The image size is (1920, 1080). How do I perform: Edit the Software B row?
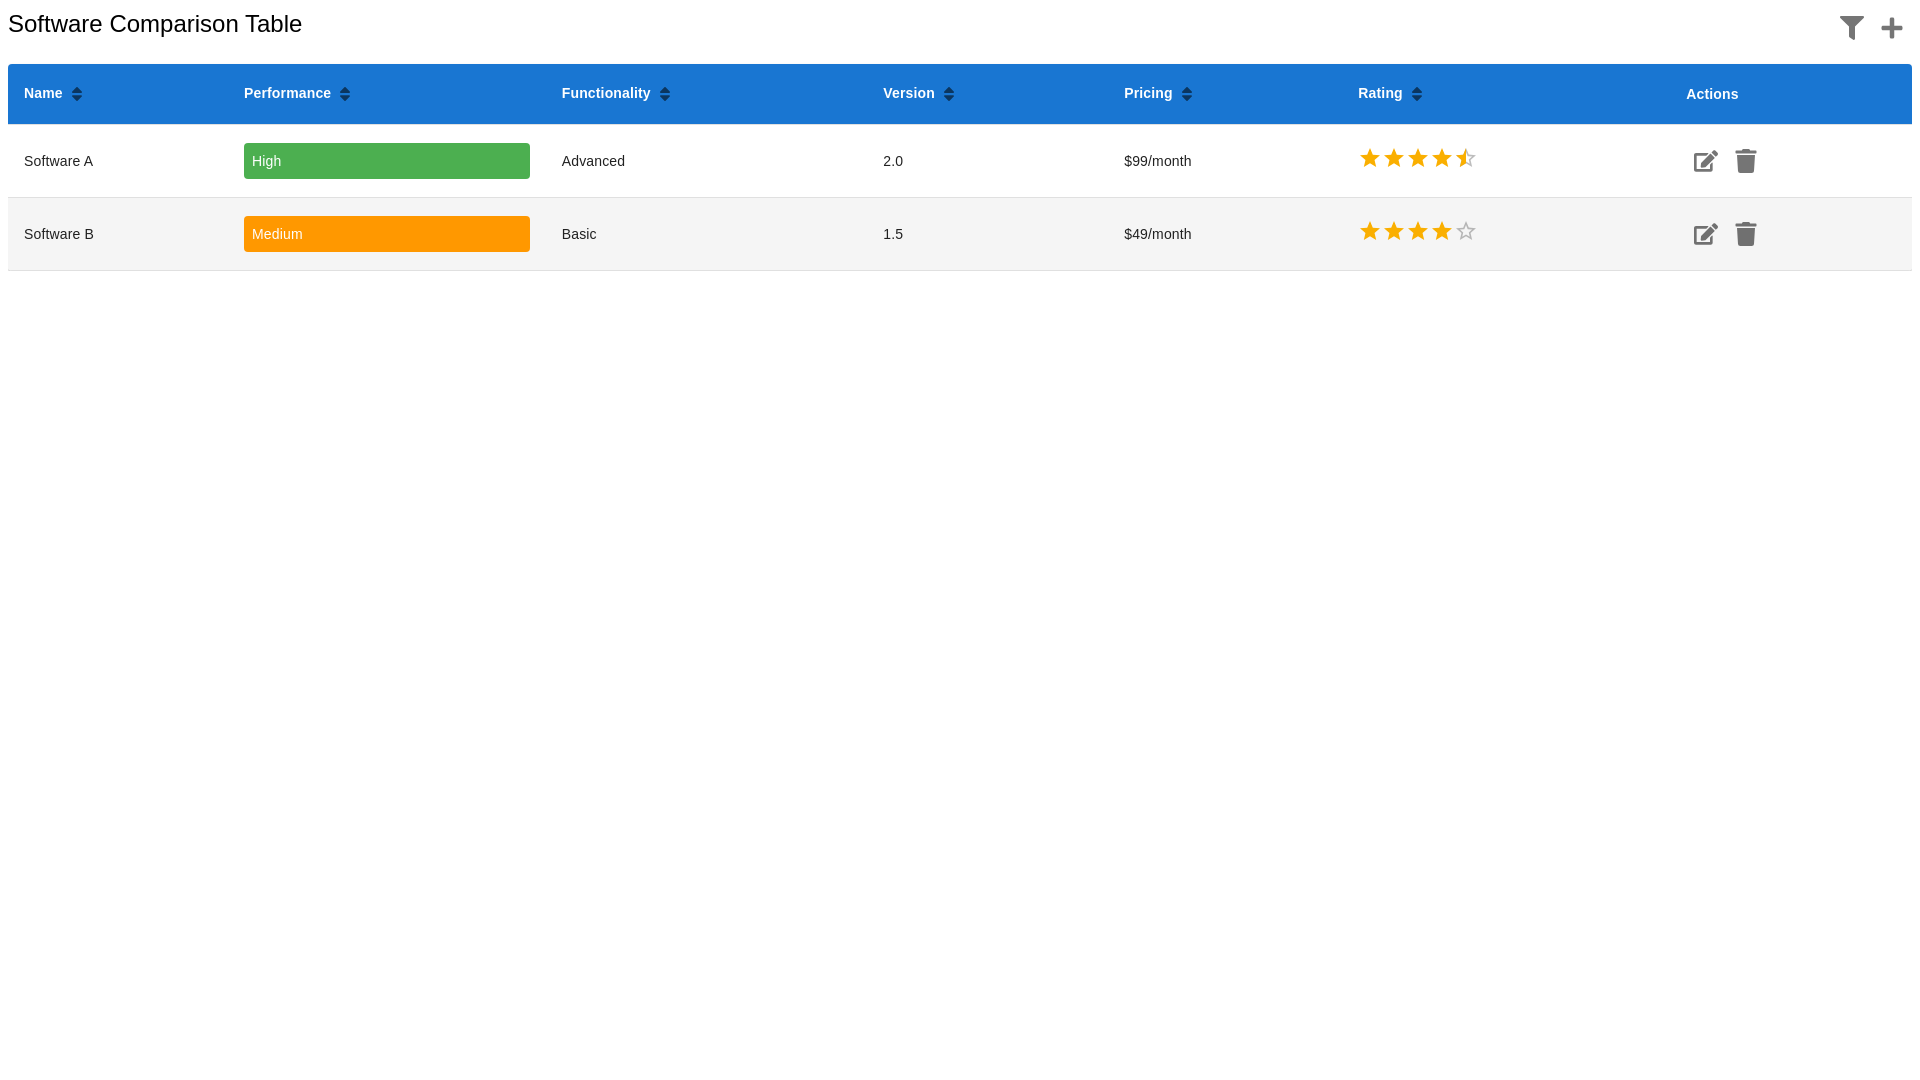click(1706, 234)
